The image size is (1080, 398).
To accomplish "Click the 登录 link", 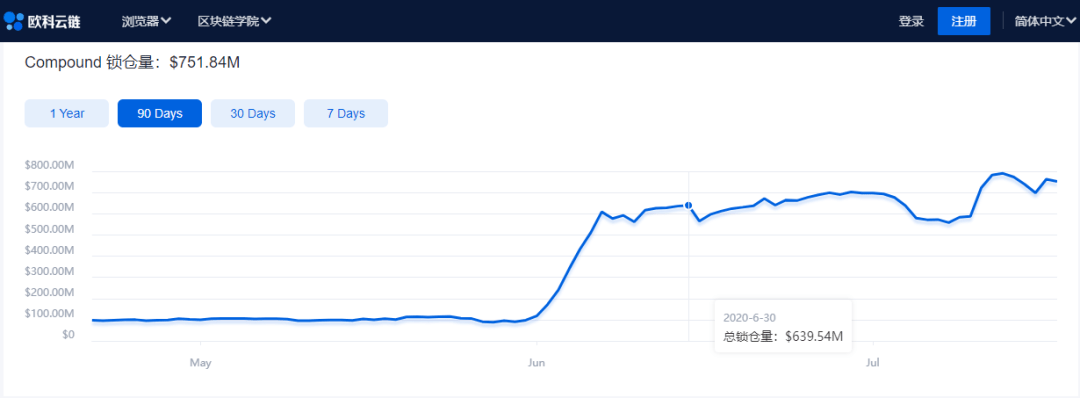I will pos(911,21).
